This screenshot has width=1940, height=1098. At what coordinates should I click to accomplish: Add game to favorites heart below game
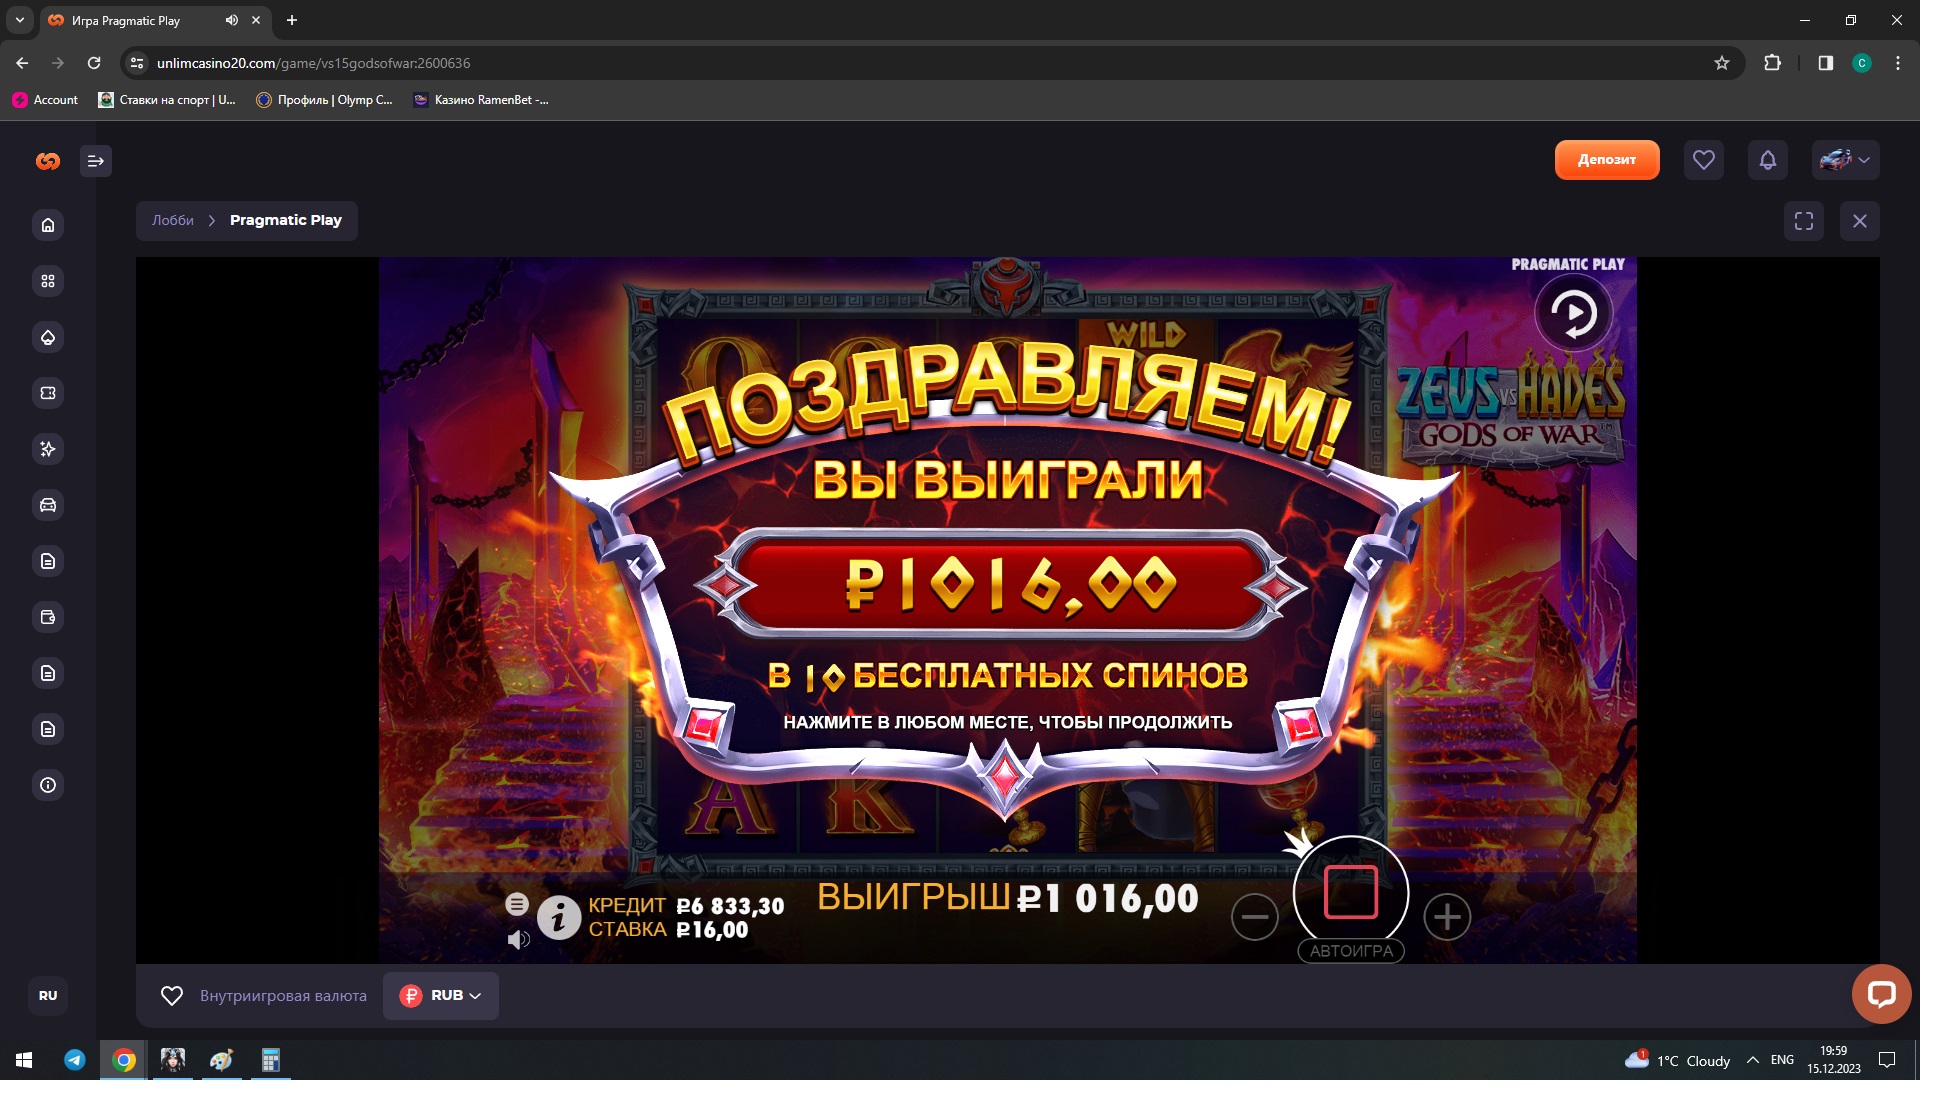coord(172,996)
